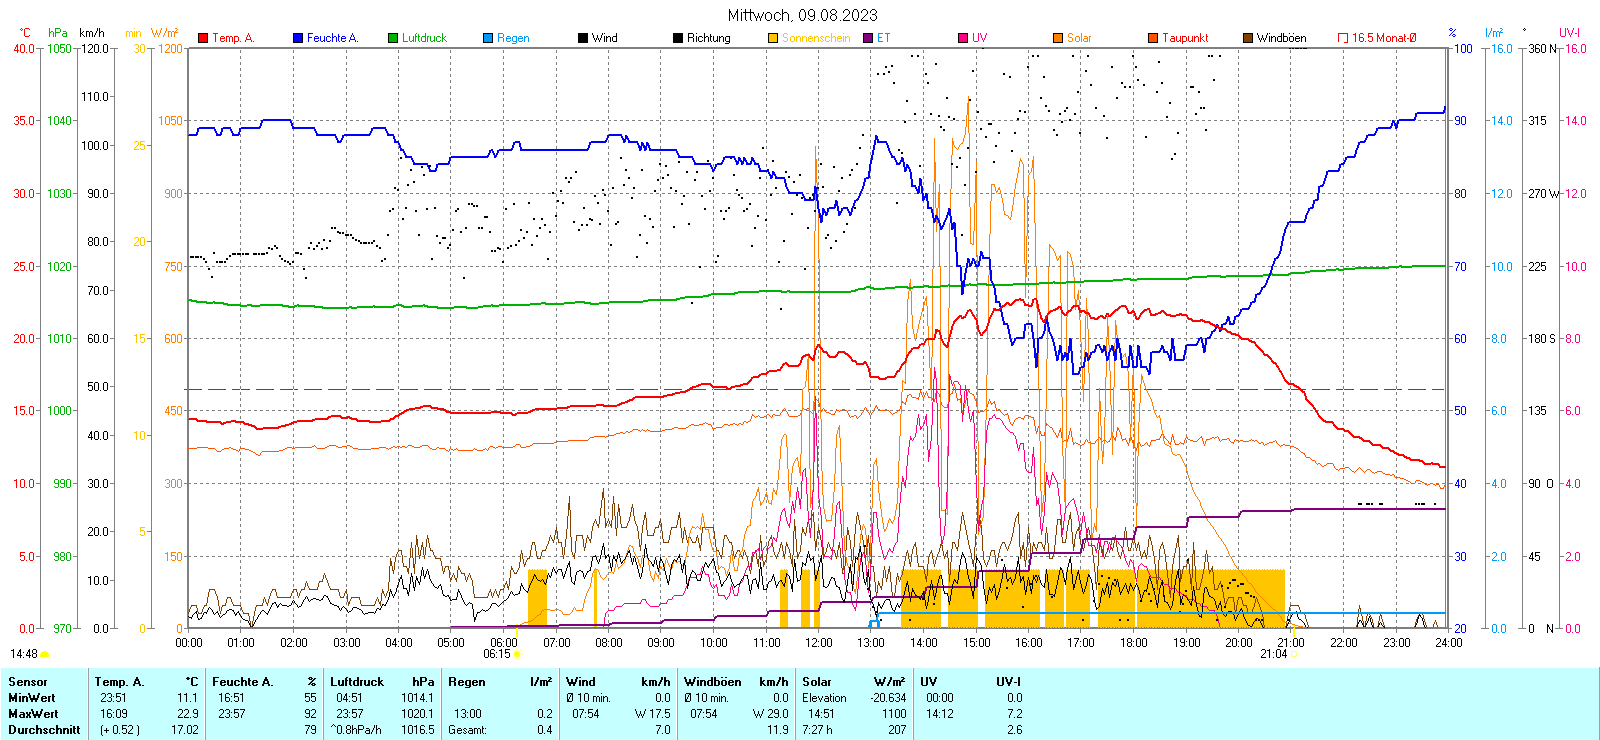Click the 06:15 sunrise time marker
Image resolution: width=1600 pixels, height=740 pixels.
click(497, 654)
